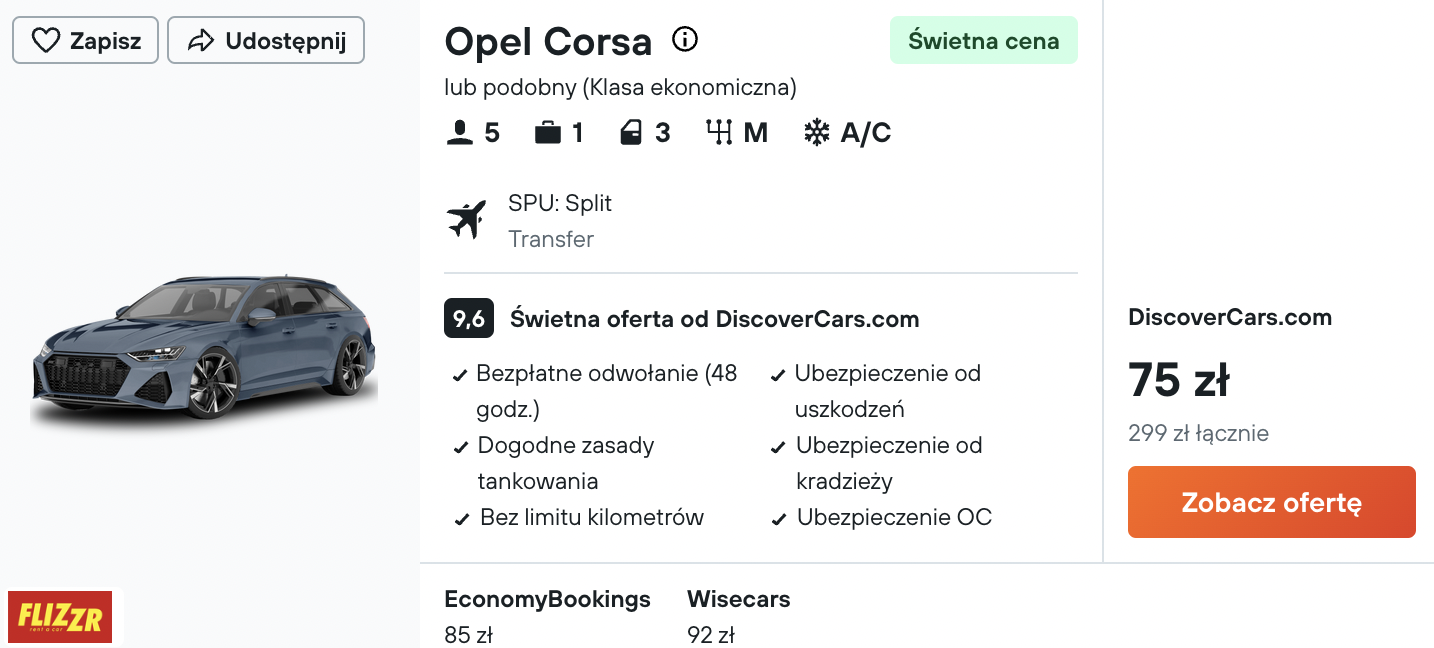Click the Świetna cena green badge

984,40
